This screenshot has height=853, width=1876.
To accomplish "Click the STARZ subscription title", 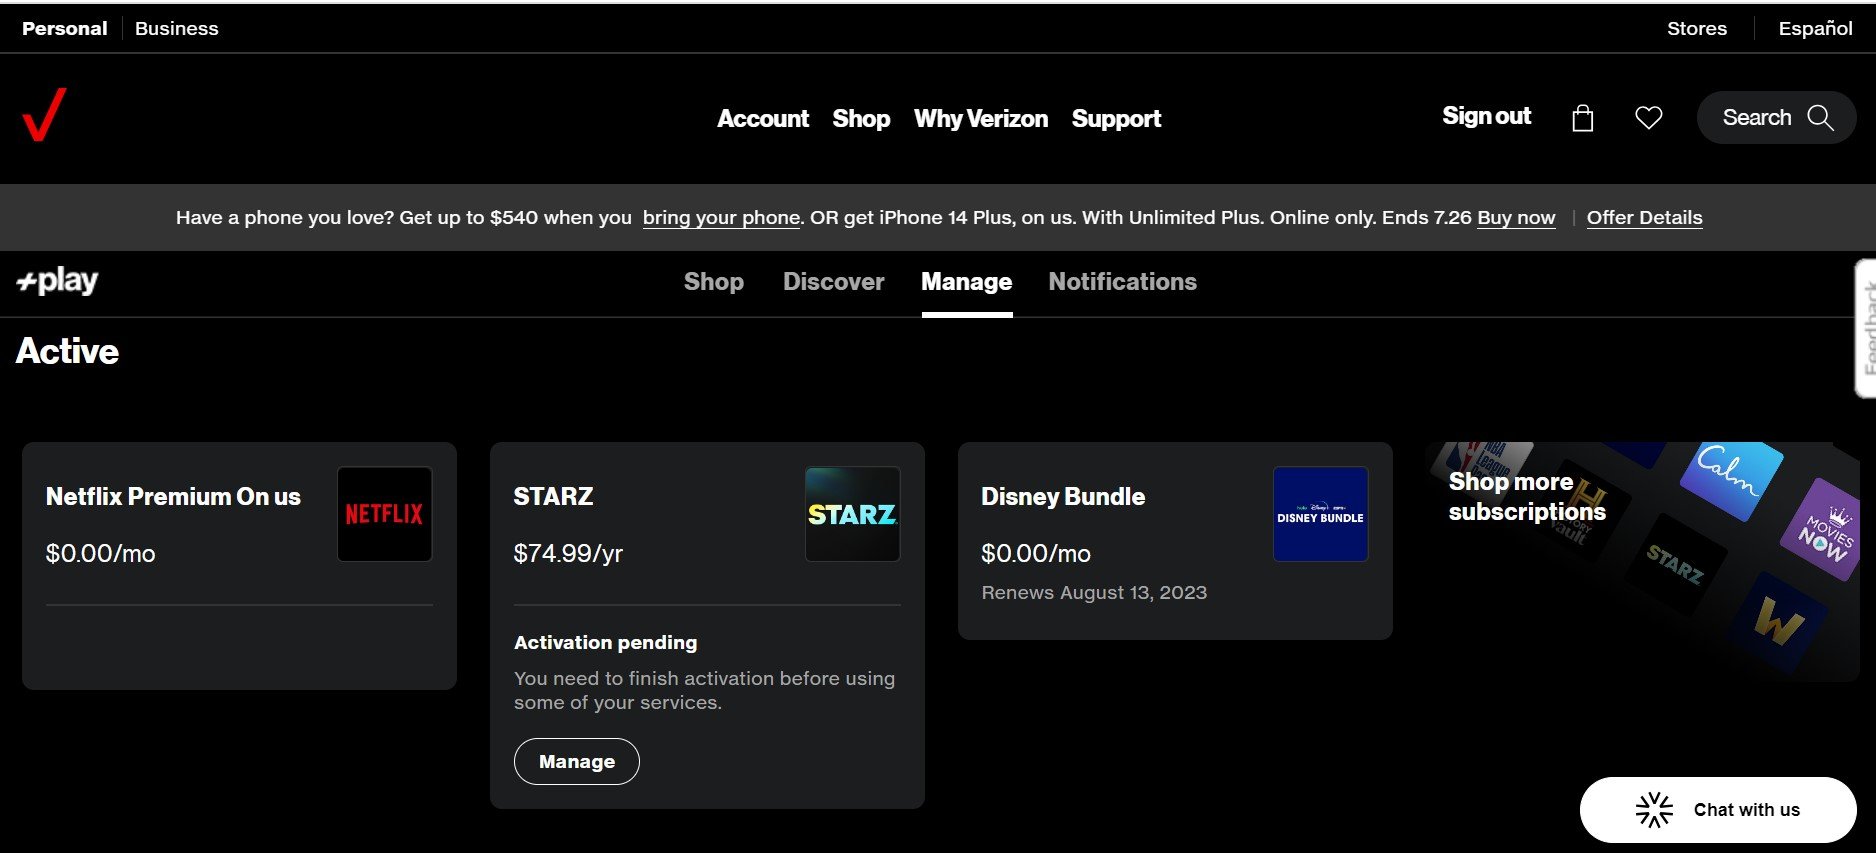I will [x=553, y=497].
